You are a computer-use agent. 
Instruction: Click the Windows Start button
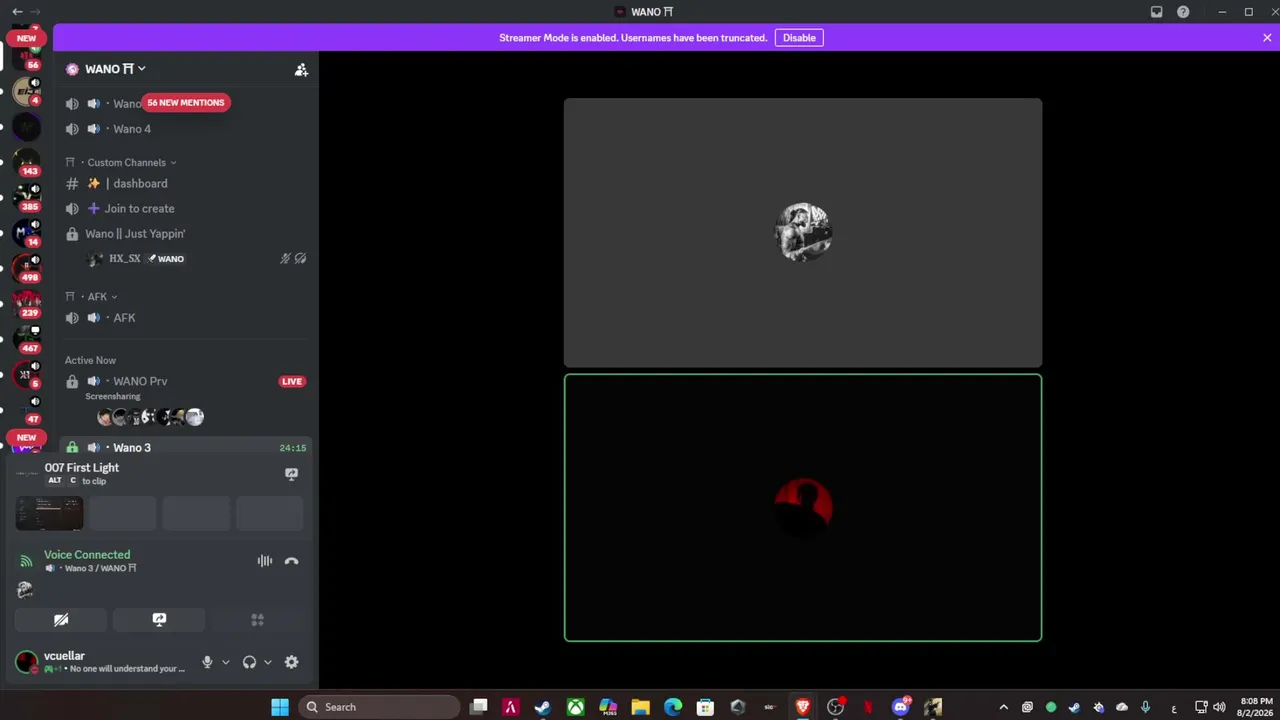[x=279, y=707]
